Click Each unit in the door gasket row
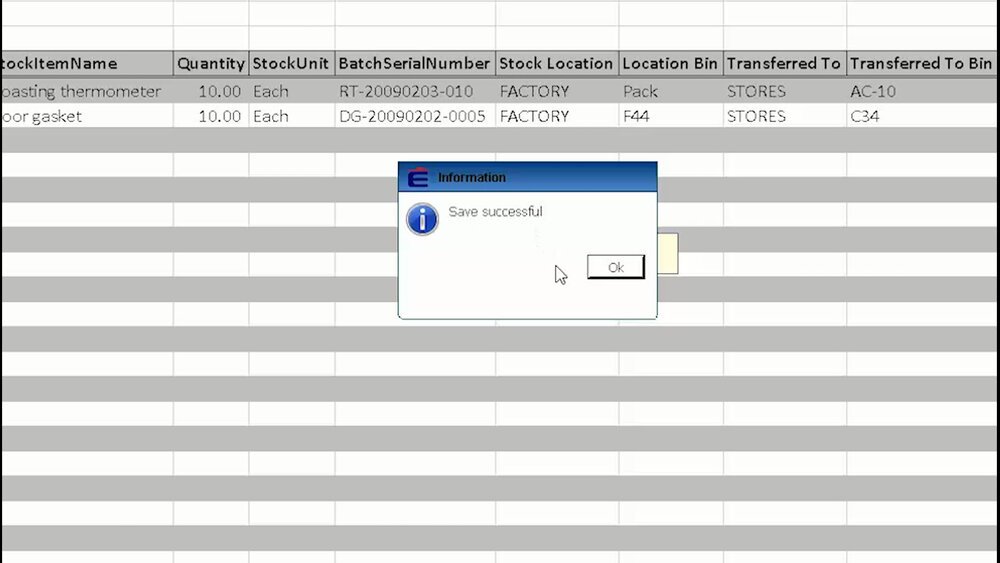The width and height of the screenshot is (1000, 563). 291,116
